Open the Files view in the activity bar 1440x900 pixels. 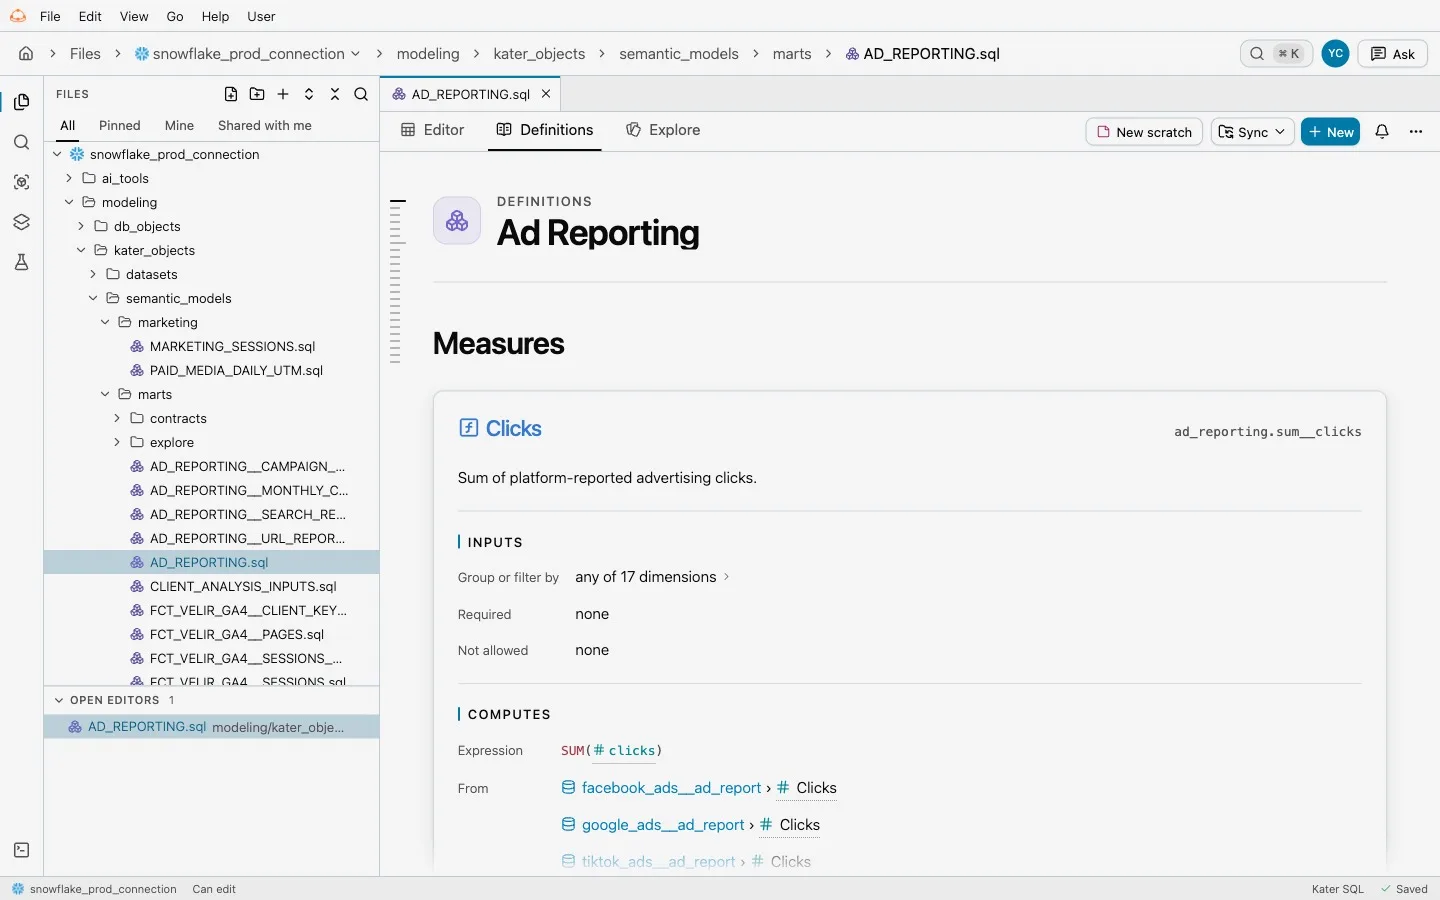click(x=22, y=102)
